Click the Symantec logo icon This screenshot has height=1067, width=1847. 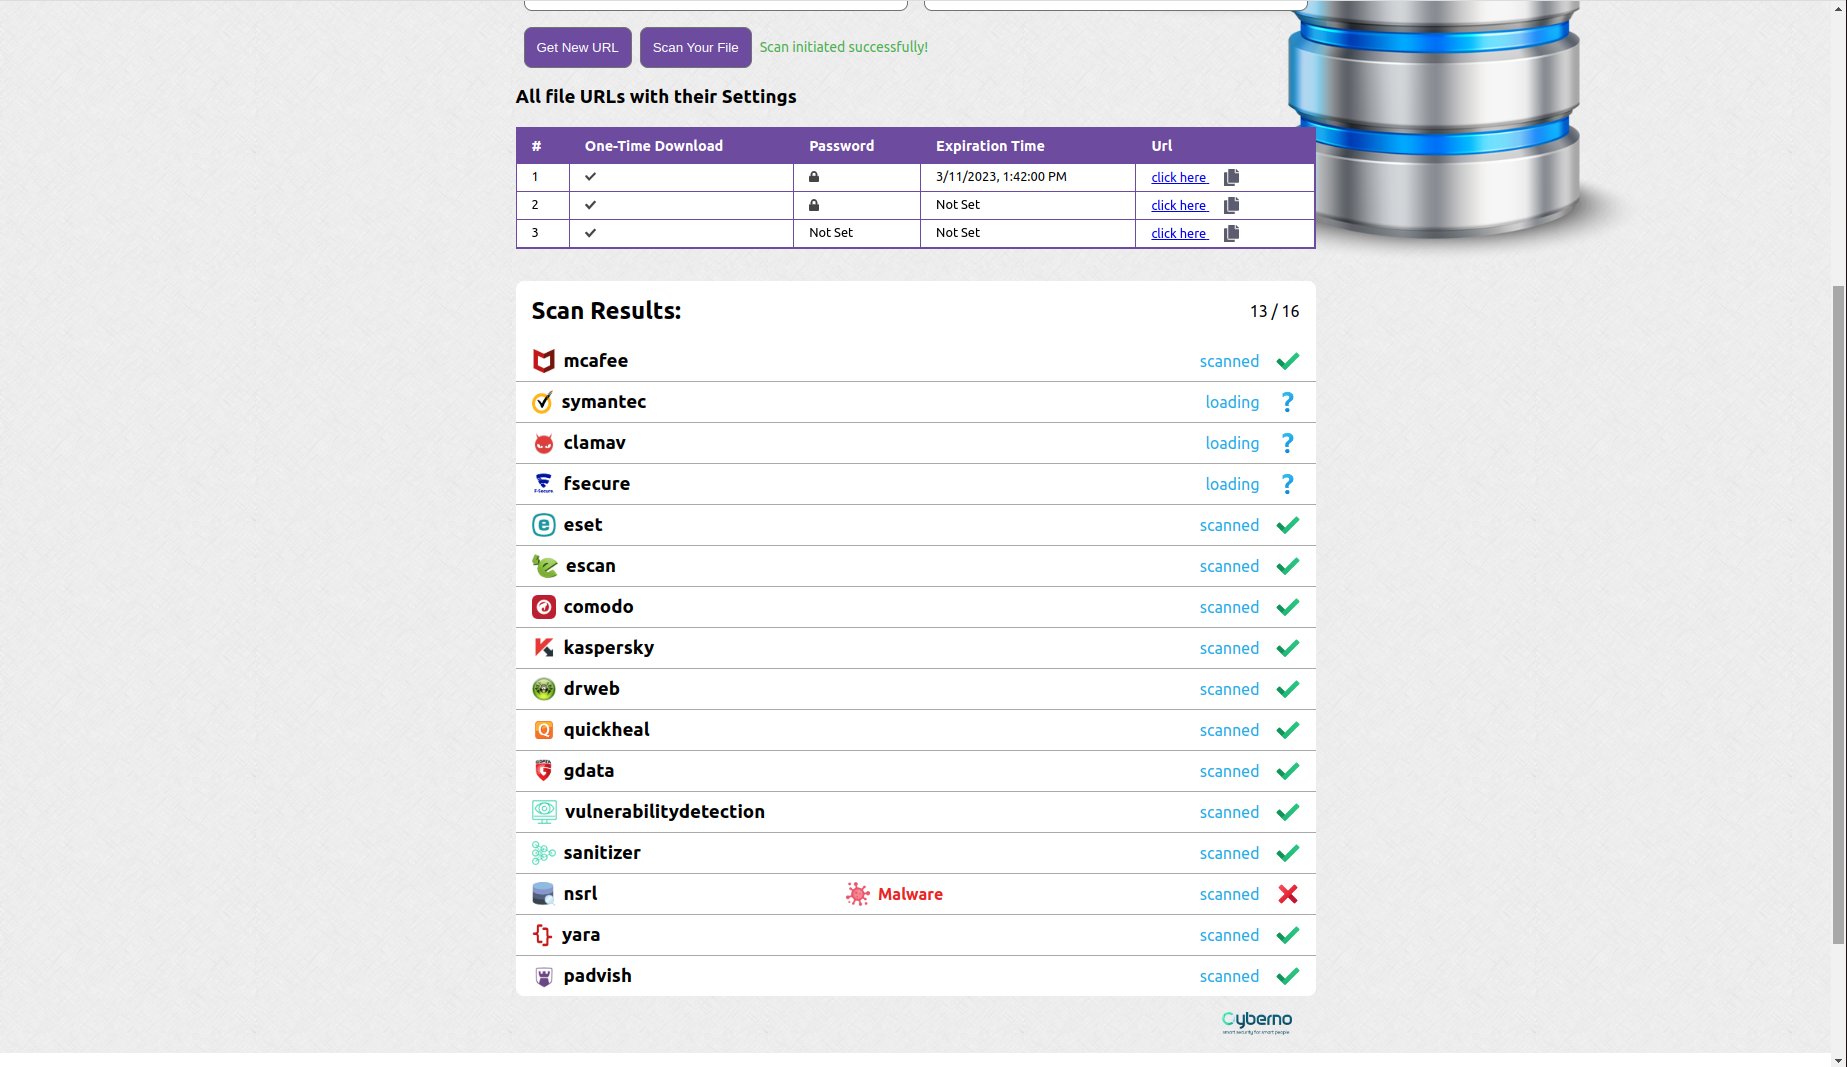point(542,402)
